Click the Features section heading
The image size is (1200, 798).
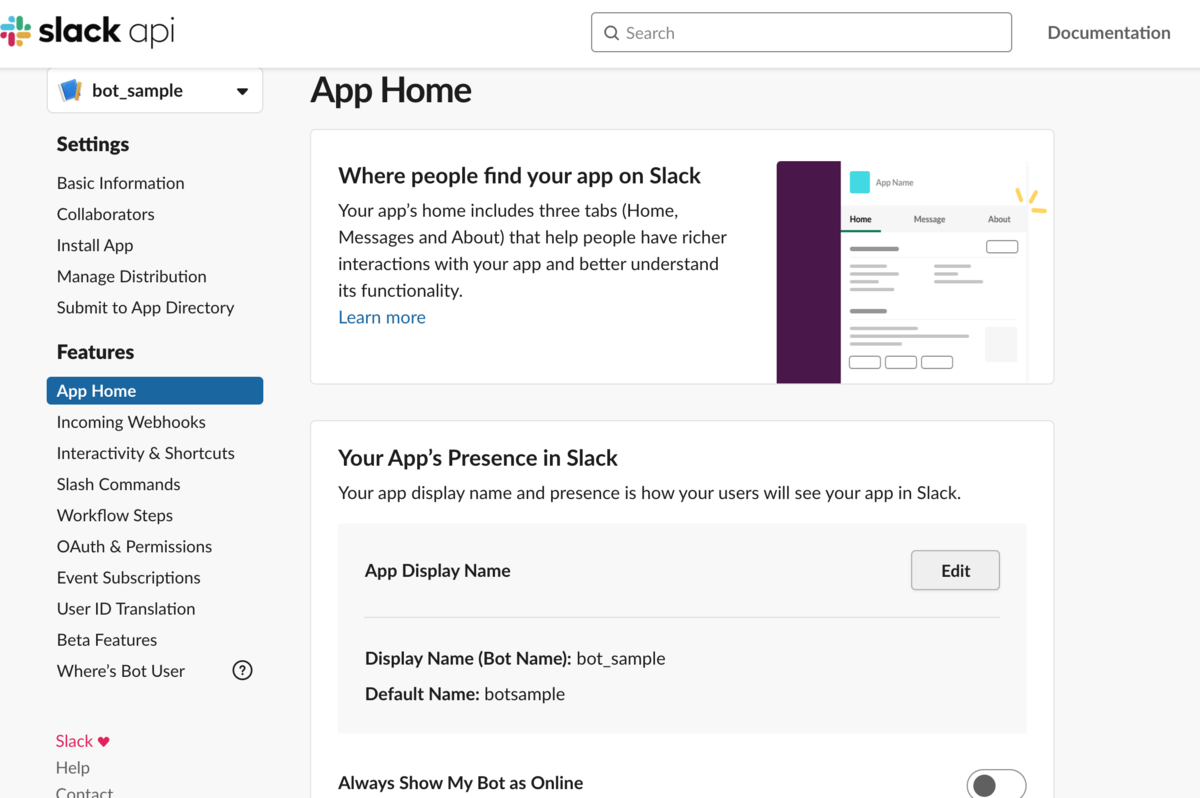click(95, 352)
